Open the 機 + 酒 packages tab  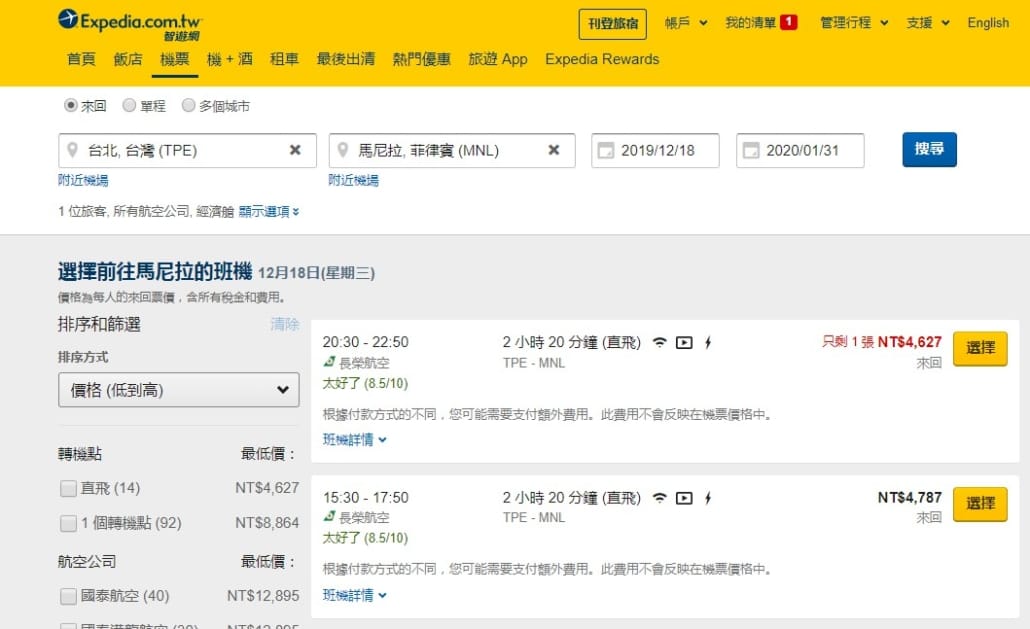tap(230, 59)
